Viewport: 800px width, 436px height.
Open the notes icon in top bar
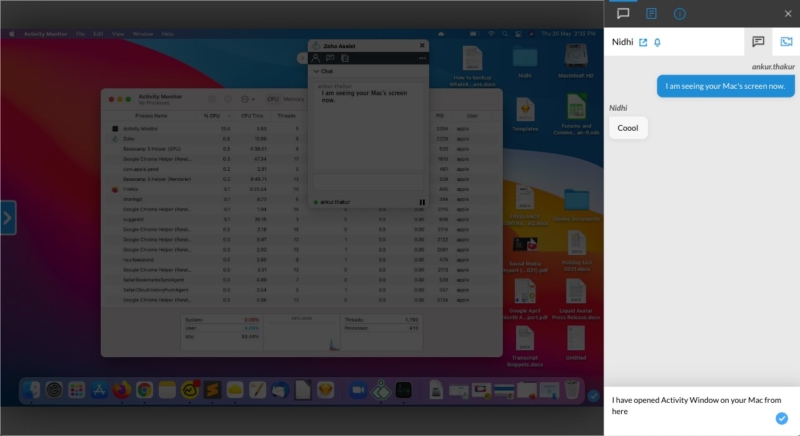(651, 14)
